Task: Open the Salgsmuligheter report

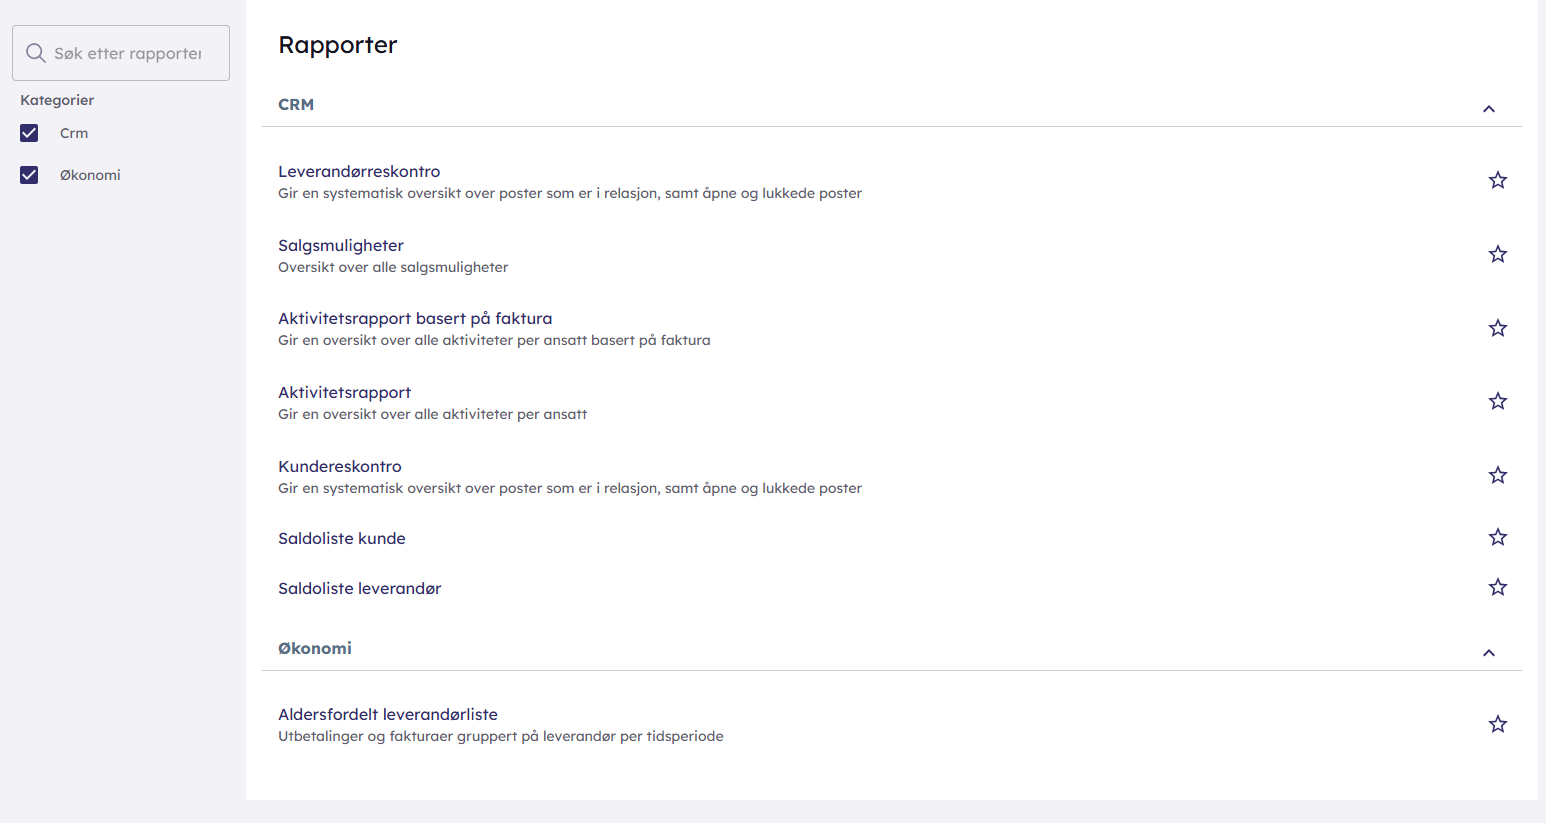Action: [x=341, y=245]
